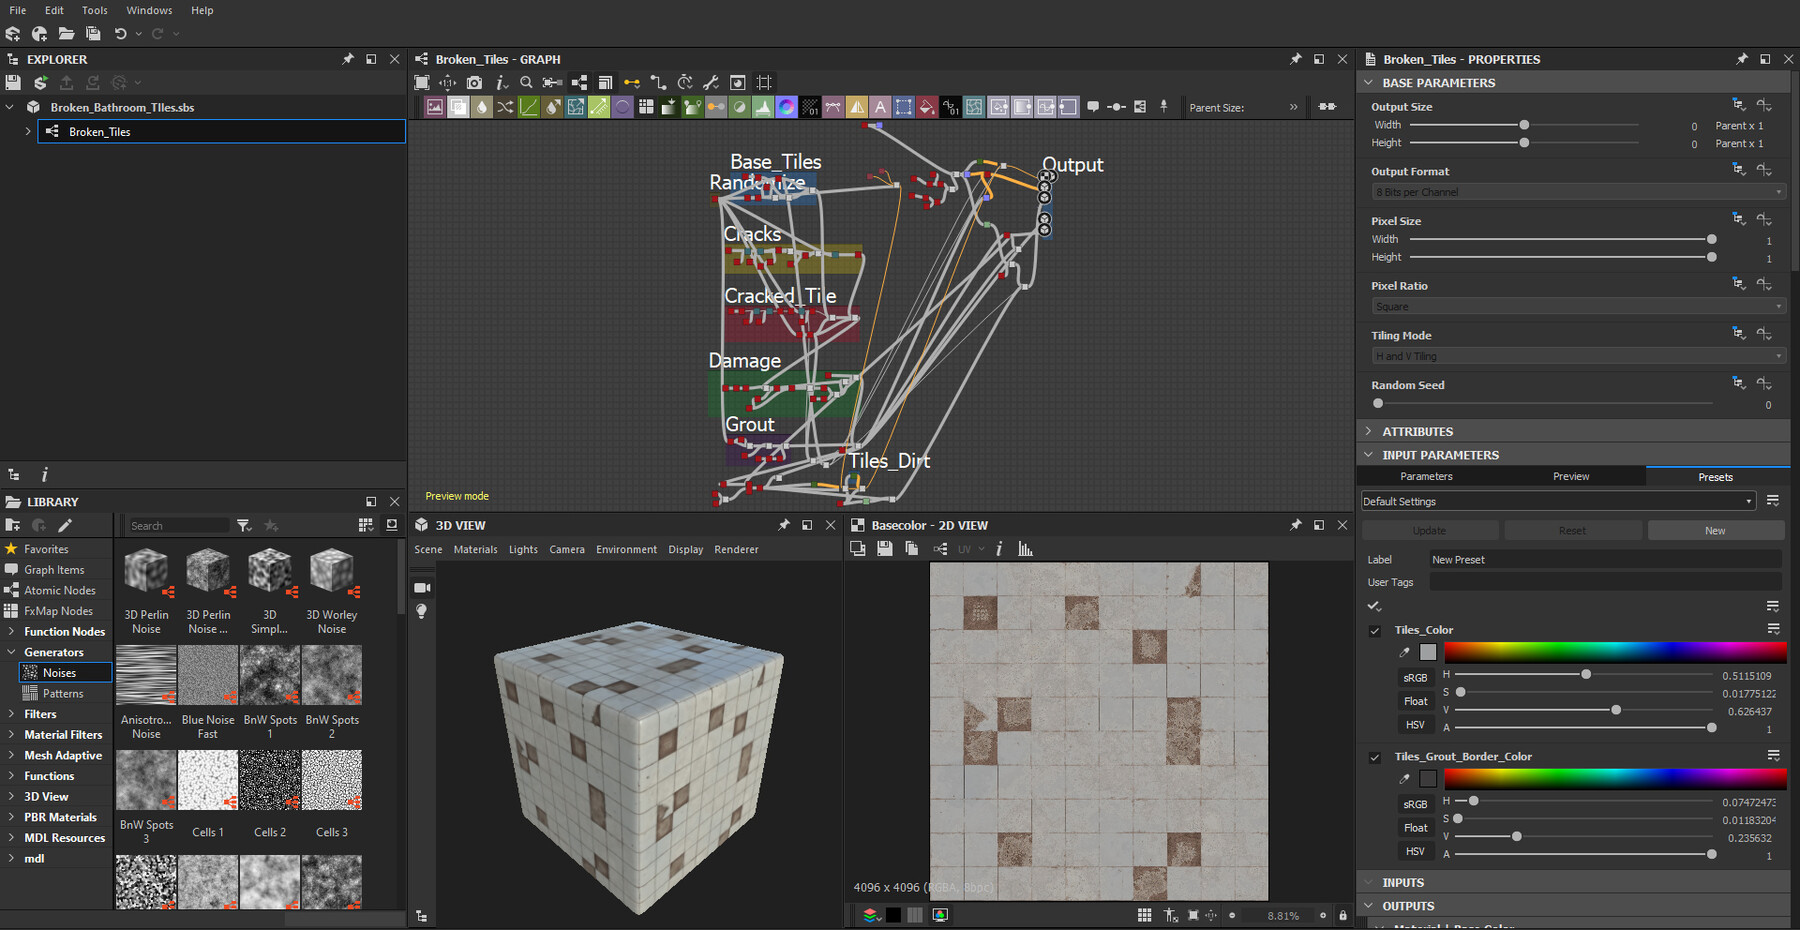Screen dimensions: 1800x930
Task: Collapse the BASE PARAMETERS section
Action: click(x=1368, y=82)
